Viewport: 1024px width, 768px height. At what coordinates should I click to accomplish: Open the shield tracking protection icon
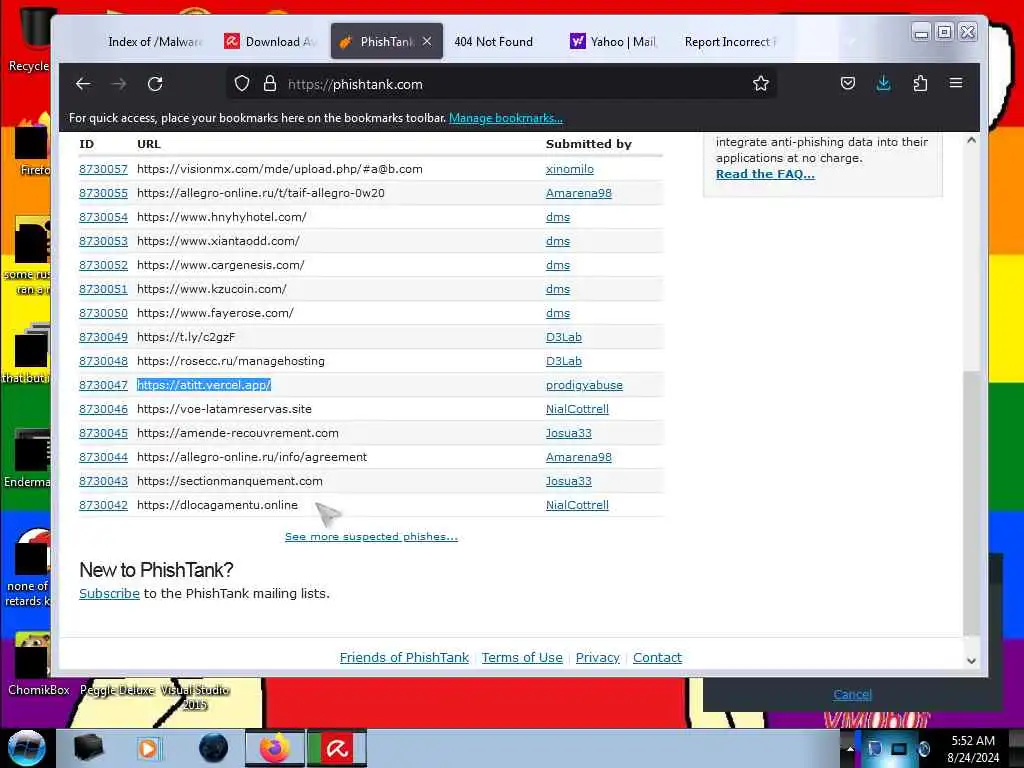click(x=242, y=84)
